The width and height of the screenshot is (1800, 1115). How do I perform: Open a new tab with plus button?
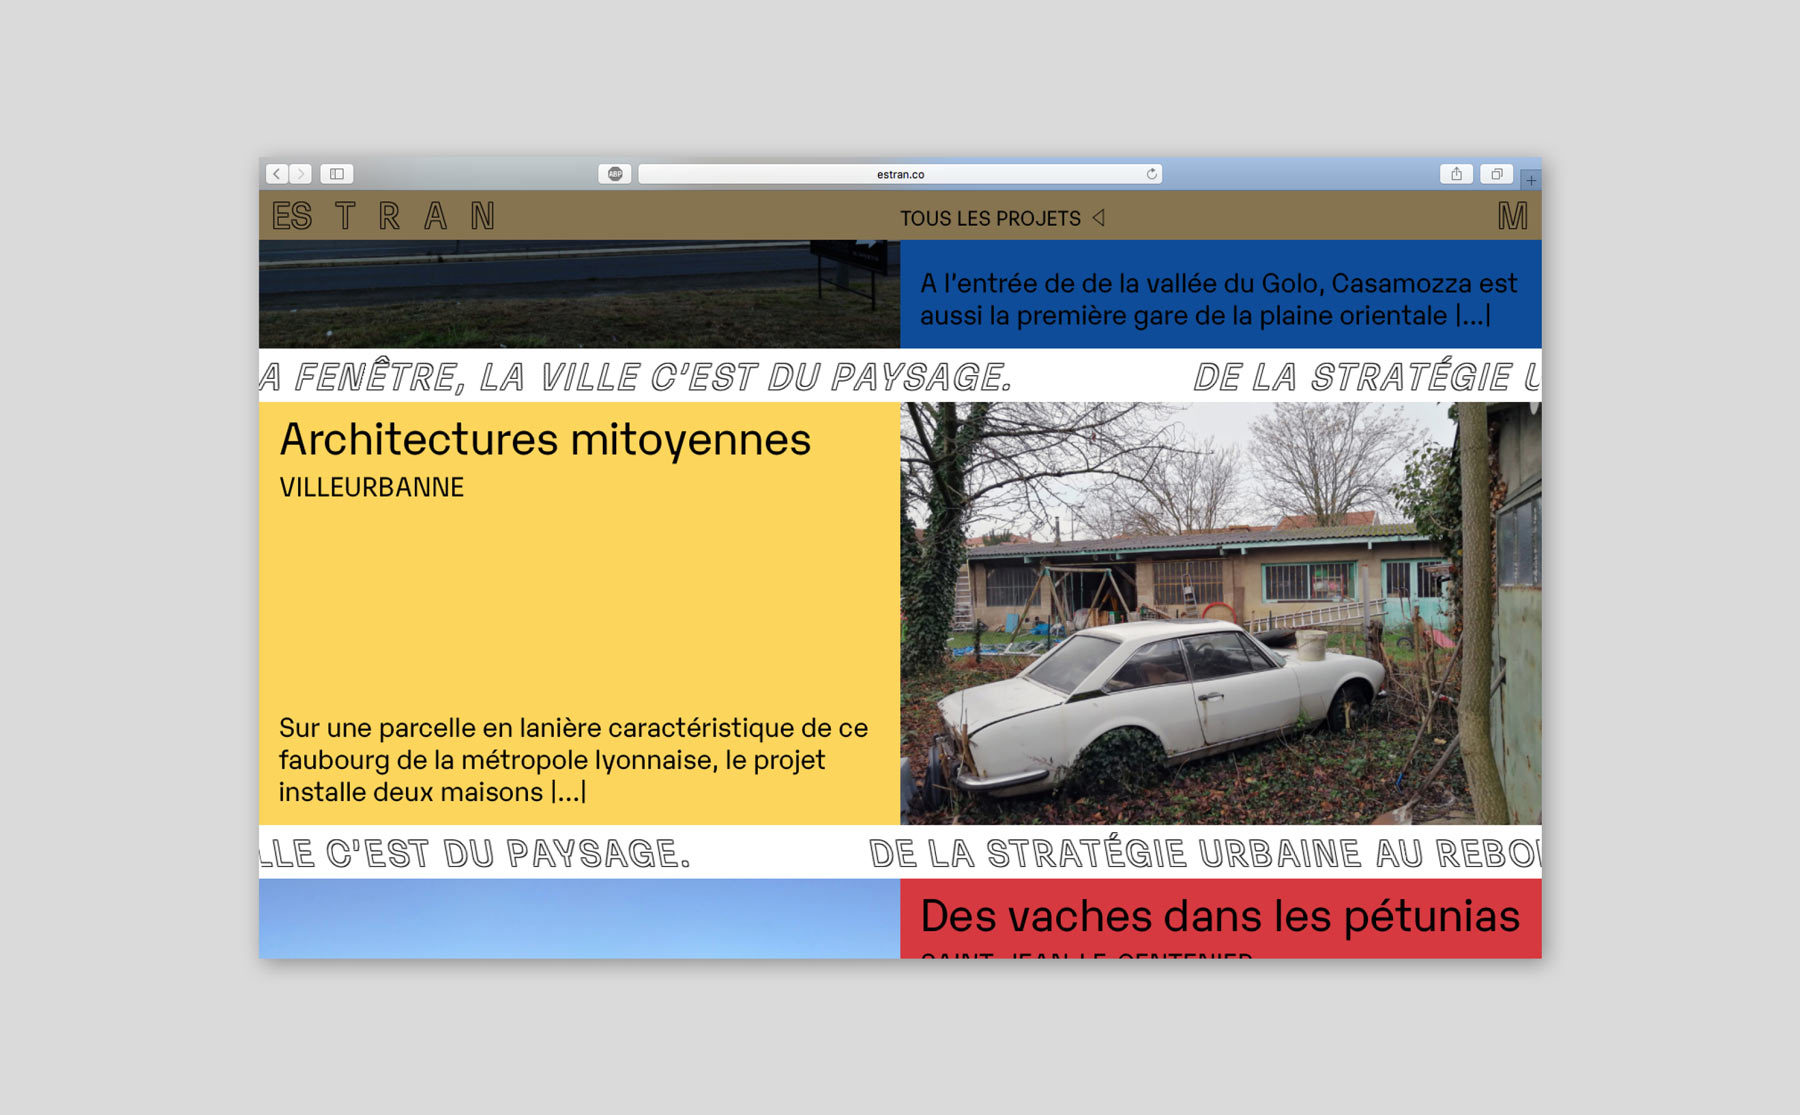click(x=1530, y=181)
